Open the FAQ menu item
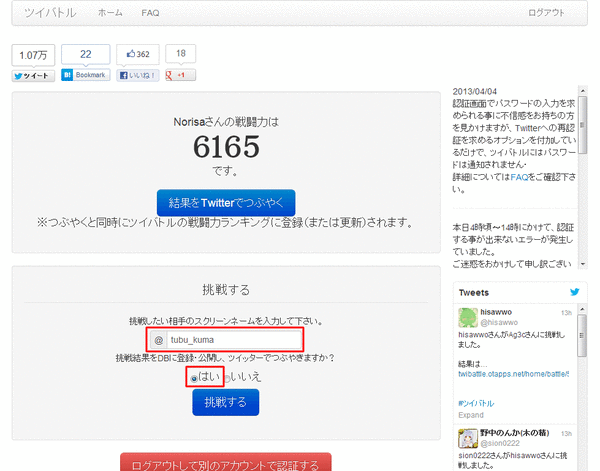Viewport: 600px width, 471px height. pyautogui.click(x=150, y=13)
